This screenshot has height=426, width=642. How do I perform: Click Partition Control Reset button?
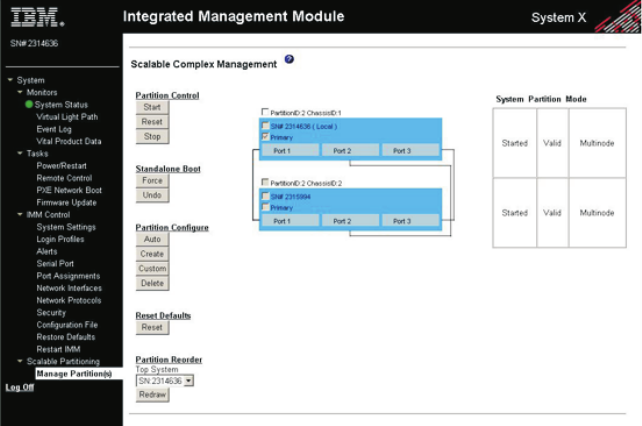(x=152, y=122)
